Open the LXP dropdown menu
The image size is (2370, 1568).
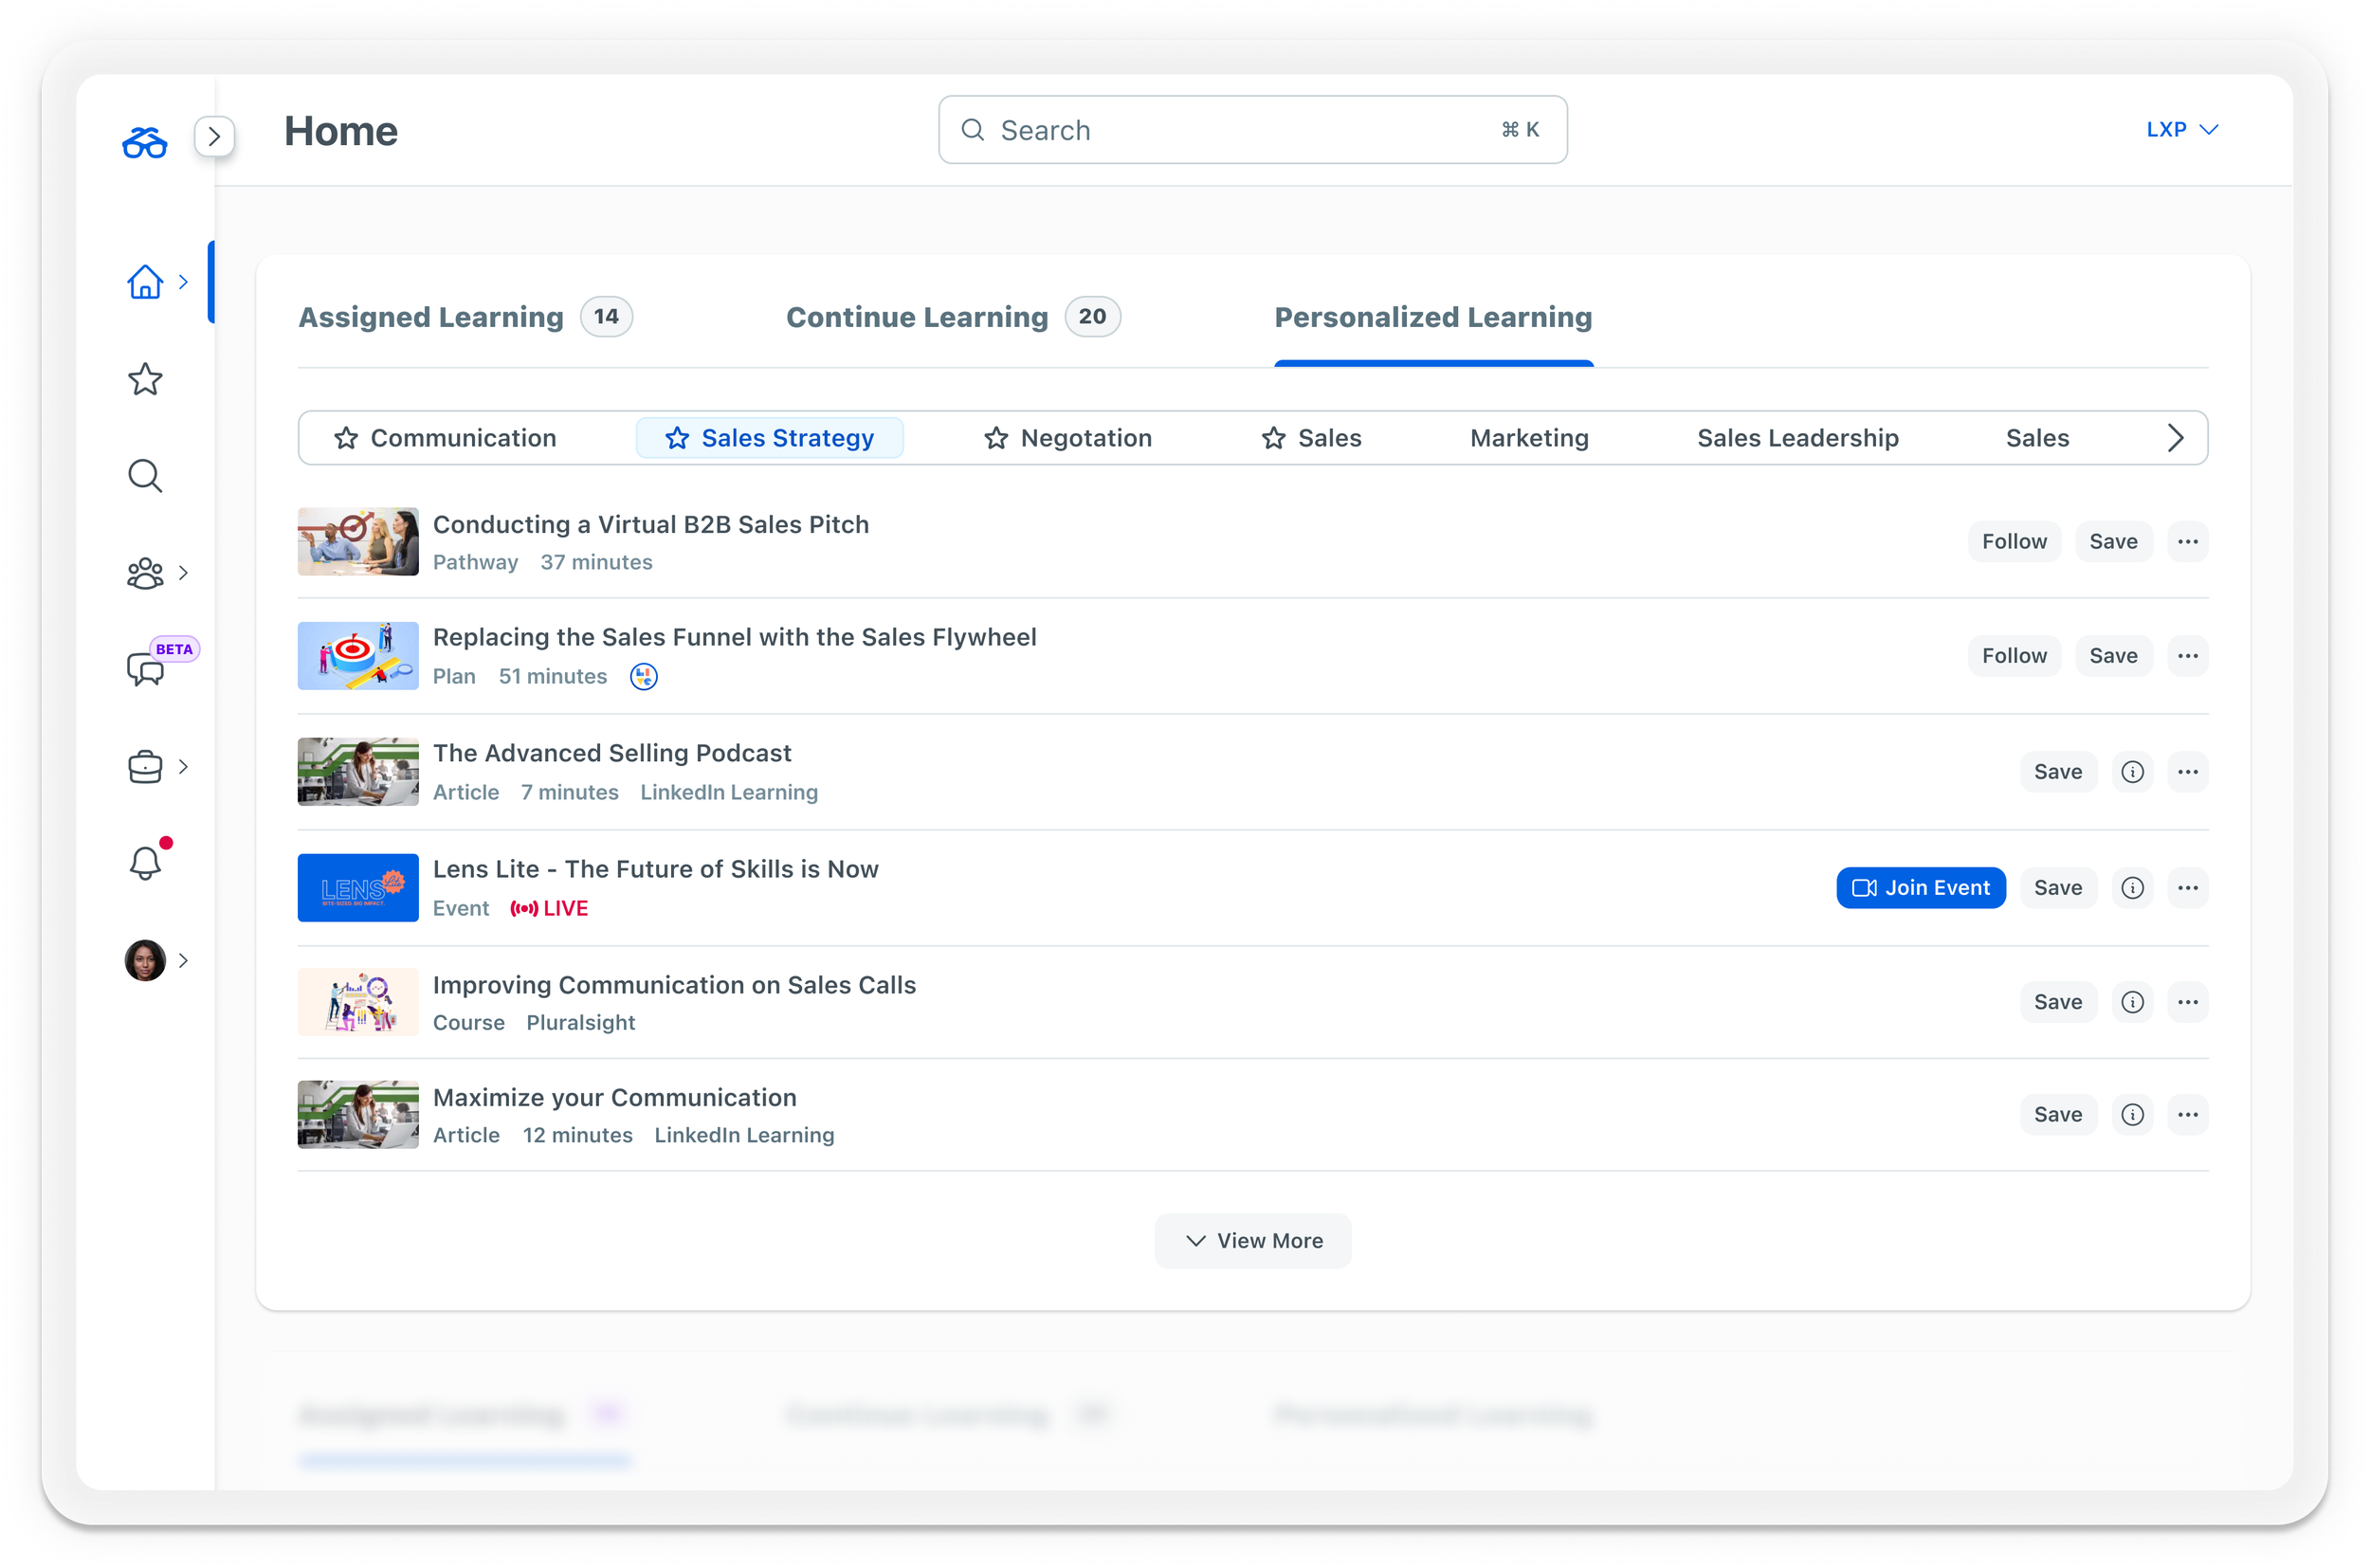click(x=2181, y=130)
